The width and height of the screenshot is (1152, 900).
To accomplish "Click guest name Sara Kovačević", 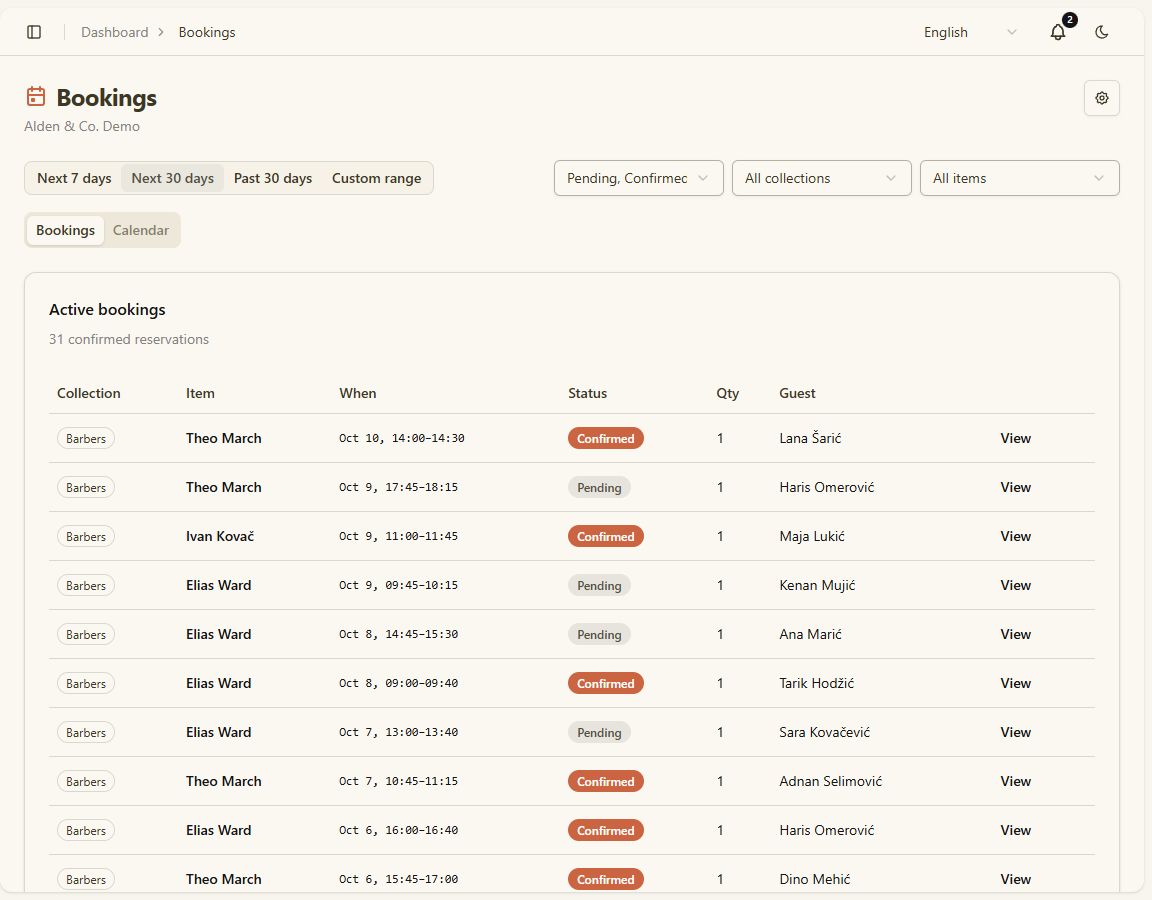I will coord(824,732).
